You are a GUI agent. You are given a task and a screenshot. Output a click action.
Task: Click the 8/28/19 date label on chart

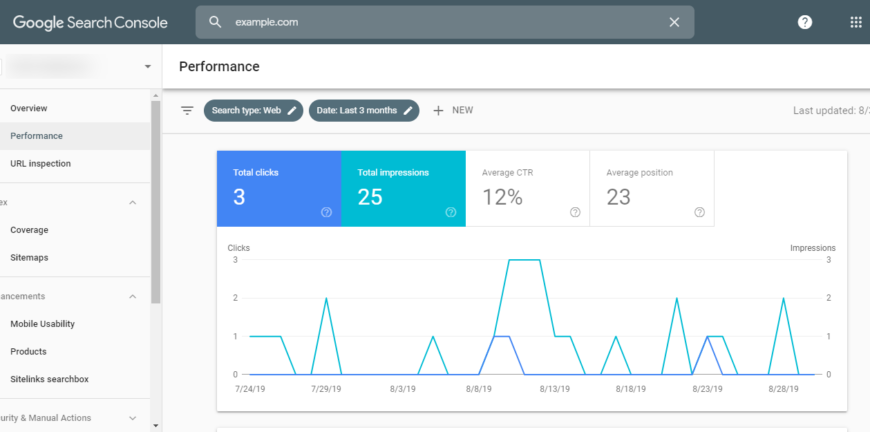click(783, 389)
